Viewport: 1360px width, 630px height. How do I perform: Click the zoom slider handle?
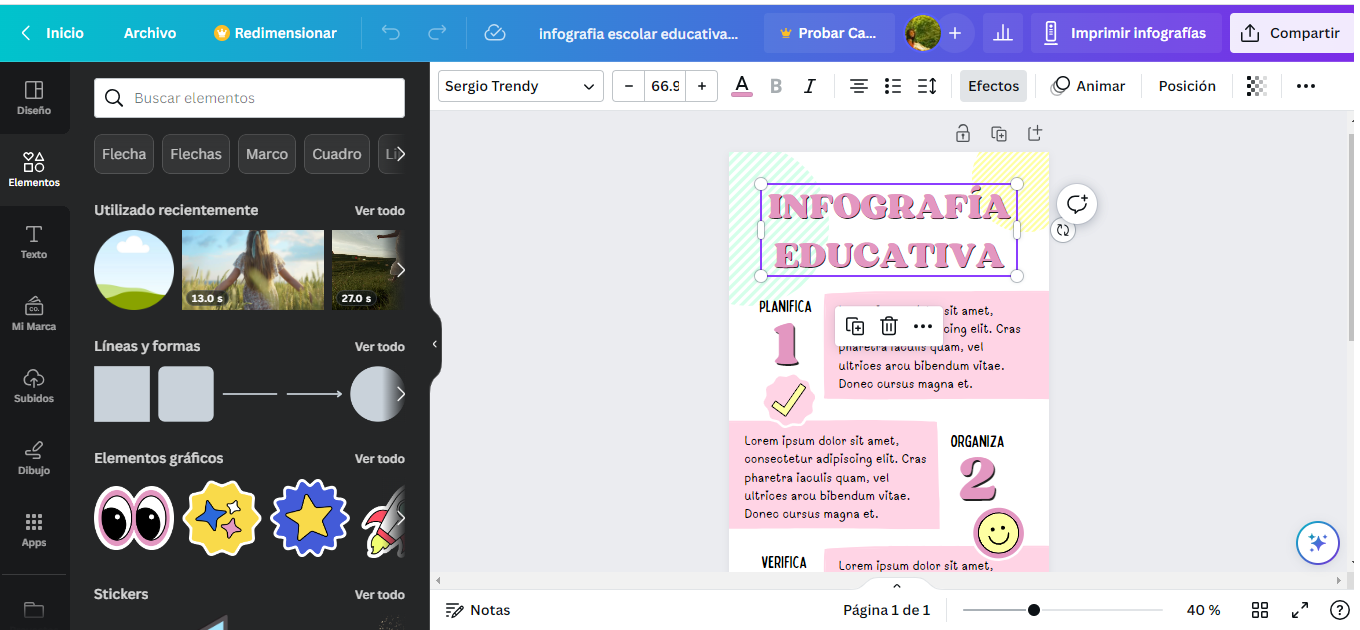point(1034,610)
